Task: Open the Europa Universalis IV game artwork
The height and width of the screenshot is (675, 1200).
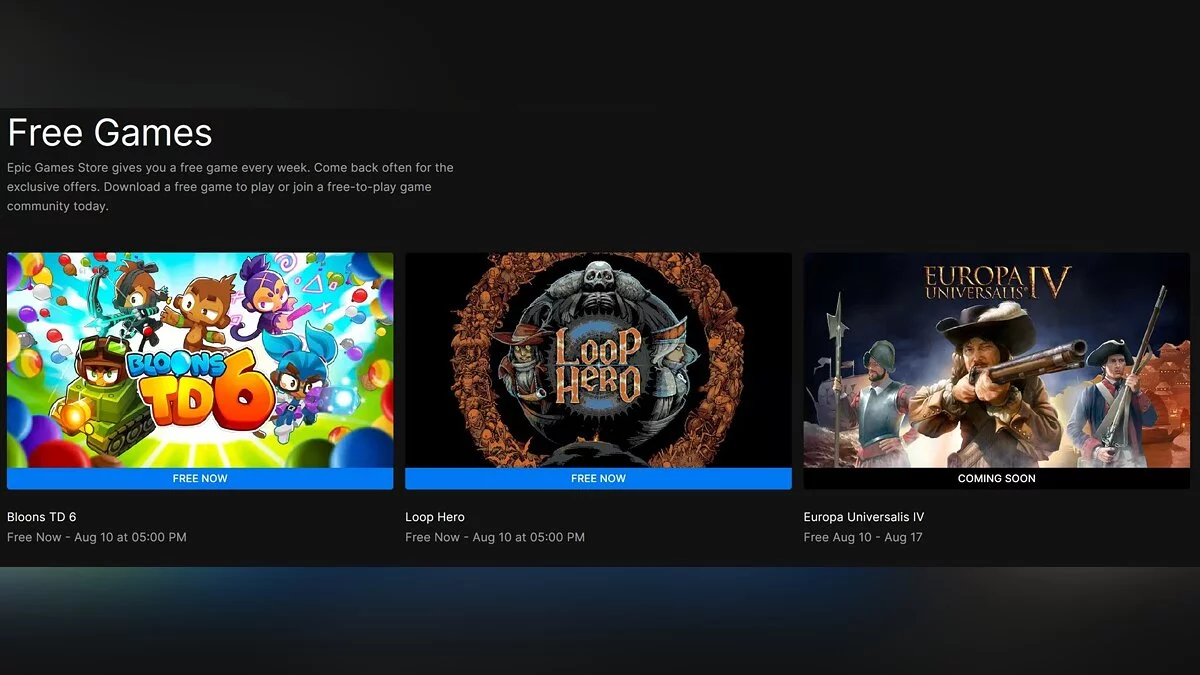Action: [x=997, y=360]
